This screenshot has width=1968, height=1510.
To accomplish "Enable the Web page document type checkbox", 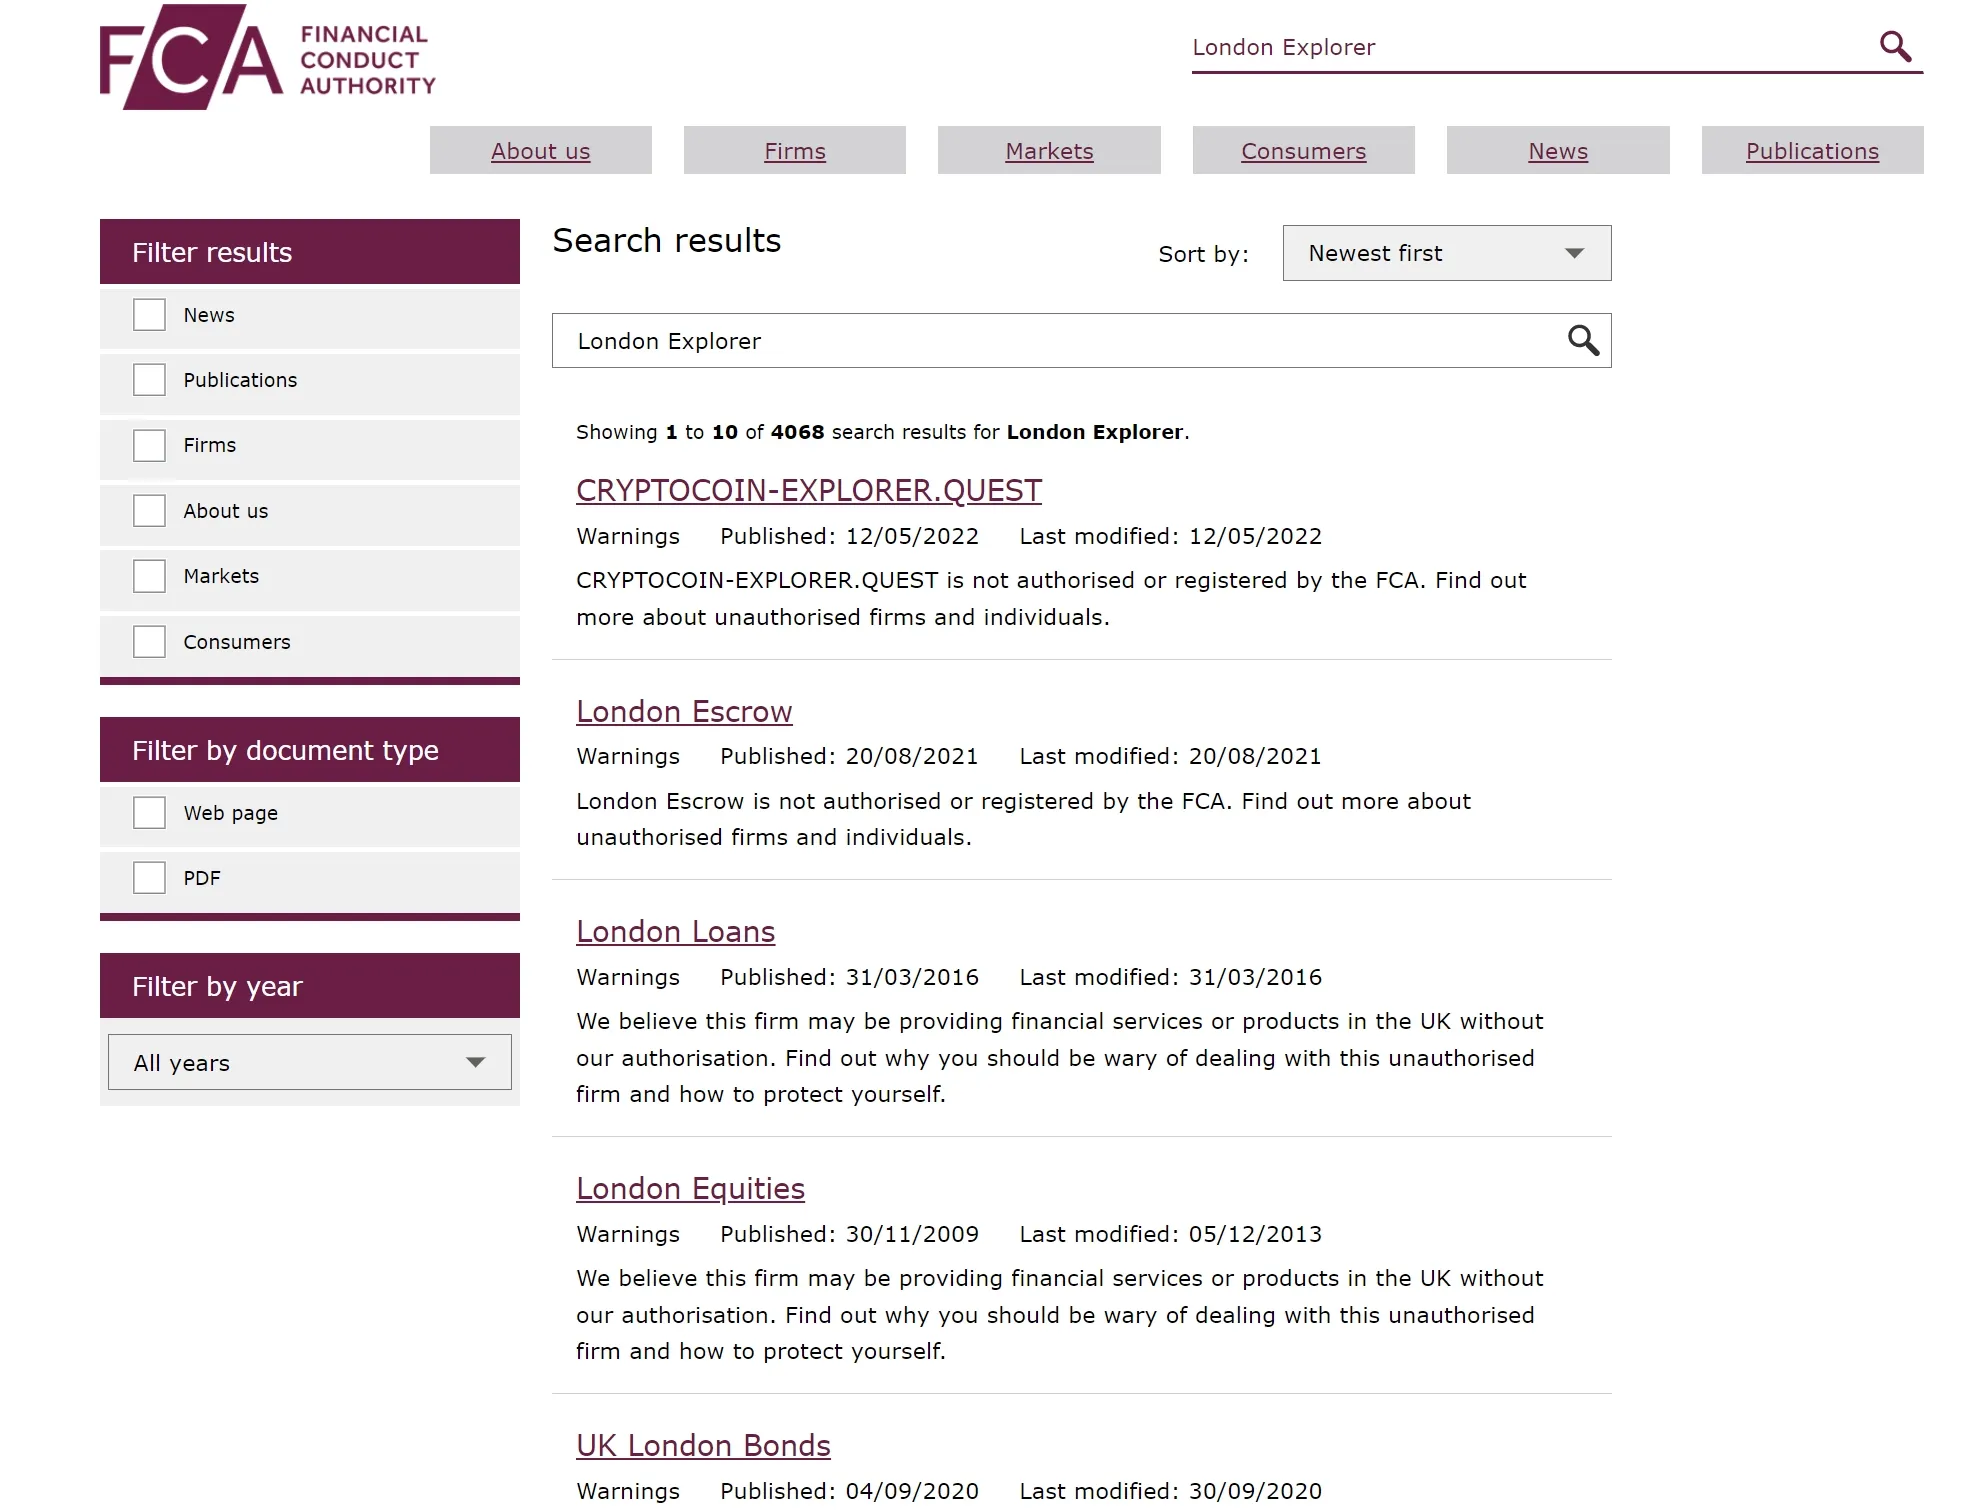I will click(x=149, y=813).
